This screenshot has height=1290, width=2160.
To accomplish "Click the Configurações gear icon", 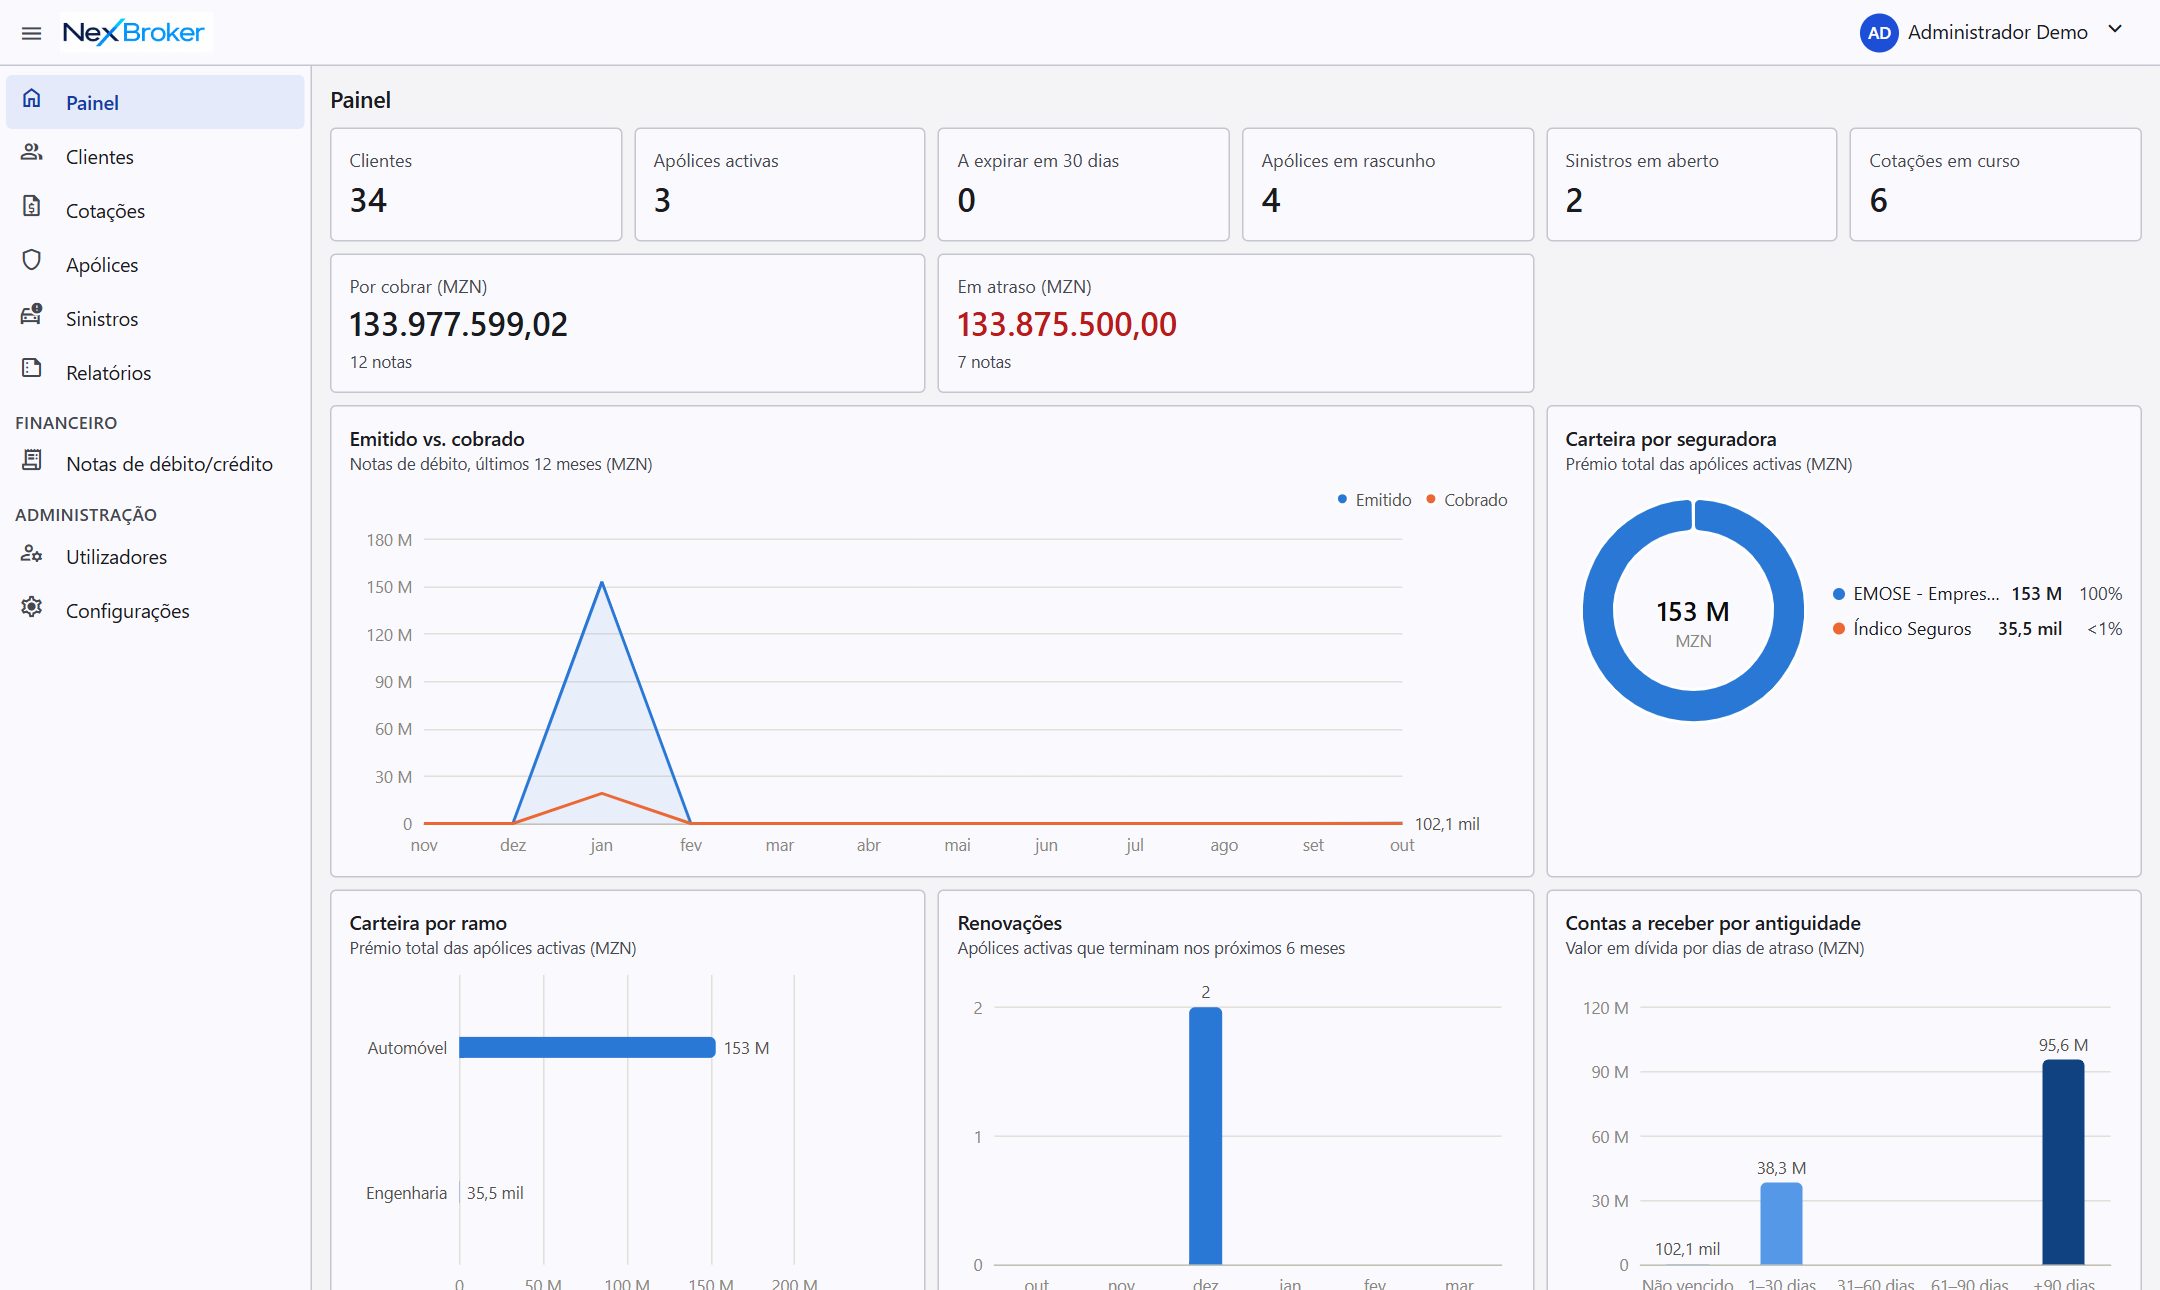I will tap(32, 607).
